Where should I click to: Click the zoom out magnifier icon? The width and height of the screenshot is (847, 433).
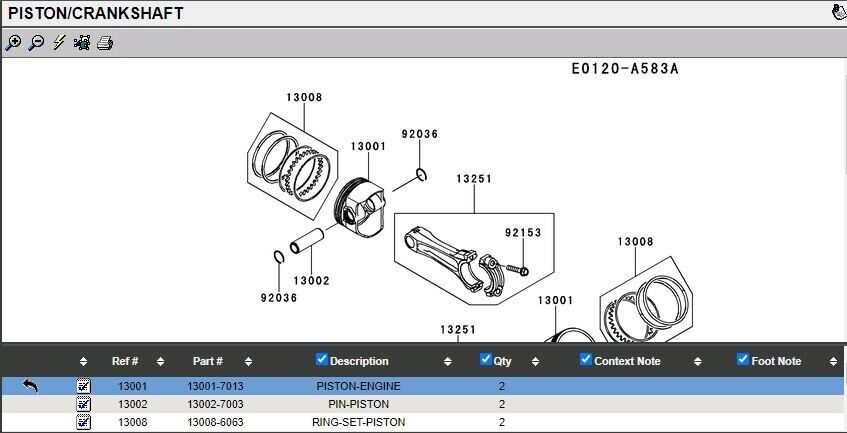[x=36, y=43]
